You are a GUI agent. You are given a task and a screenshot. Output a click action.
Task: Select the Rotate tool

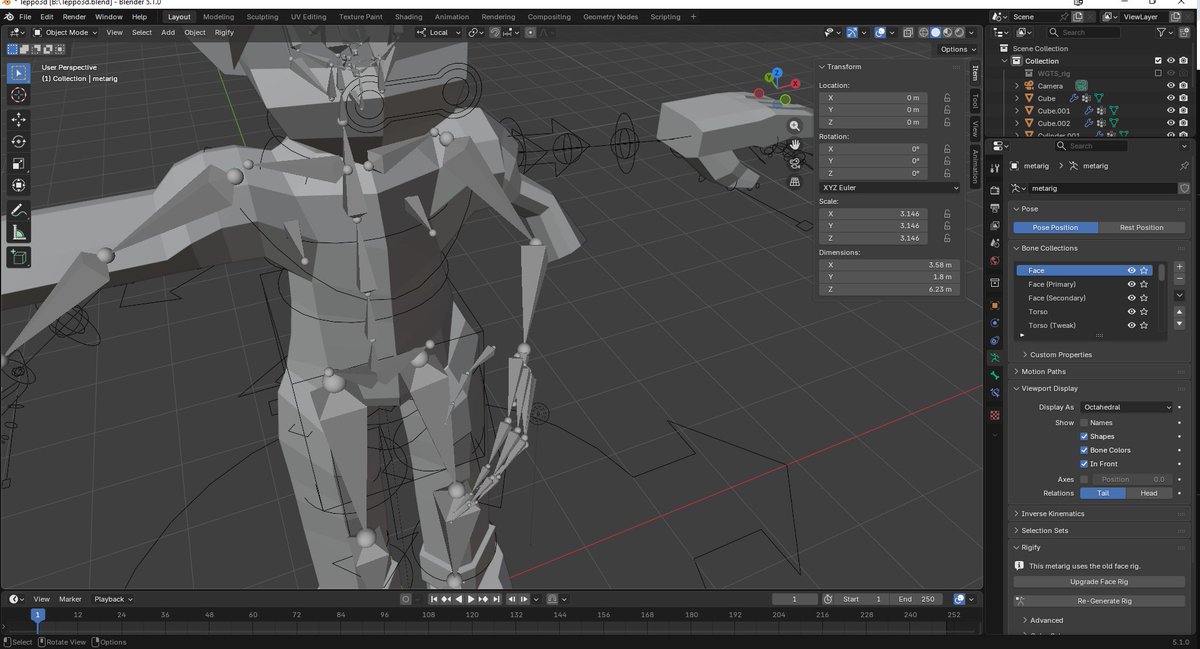coord(19,141)
